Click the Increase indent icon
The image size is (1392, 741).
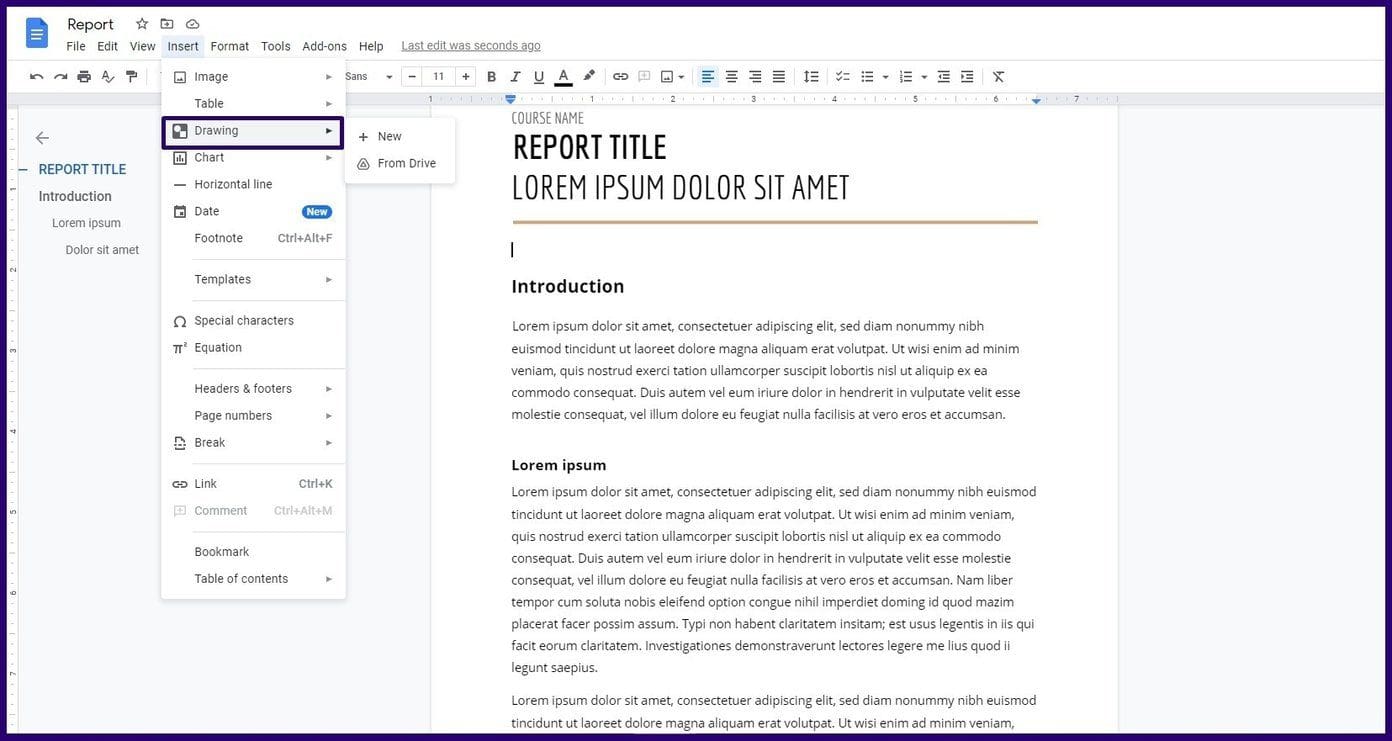point(967,77)
